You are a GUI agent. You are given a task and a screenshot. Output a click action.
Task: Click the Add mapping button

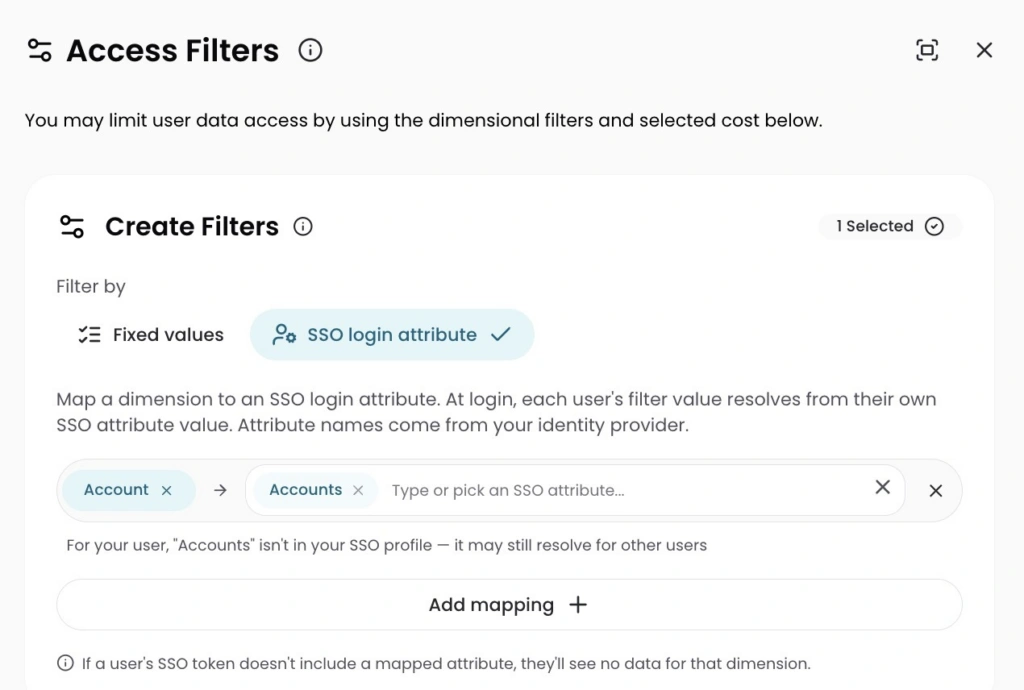[x=509, y=604]
